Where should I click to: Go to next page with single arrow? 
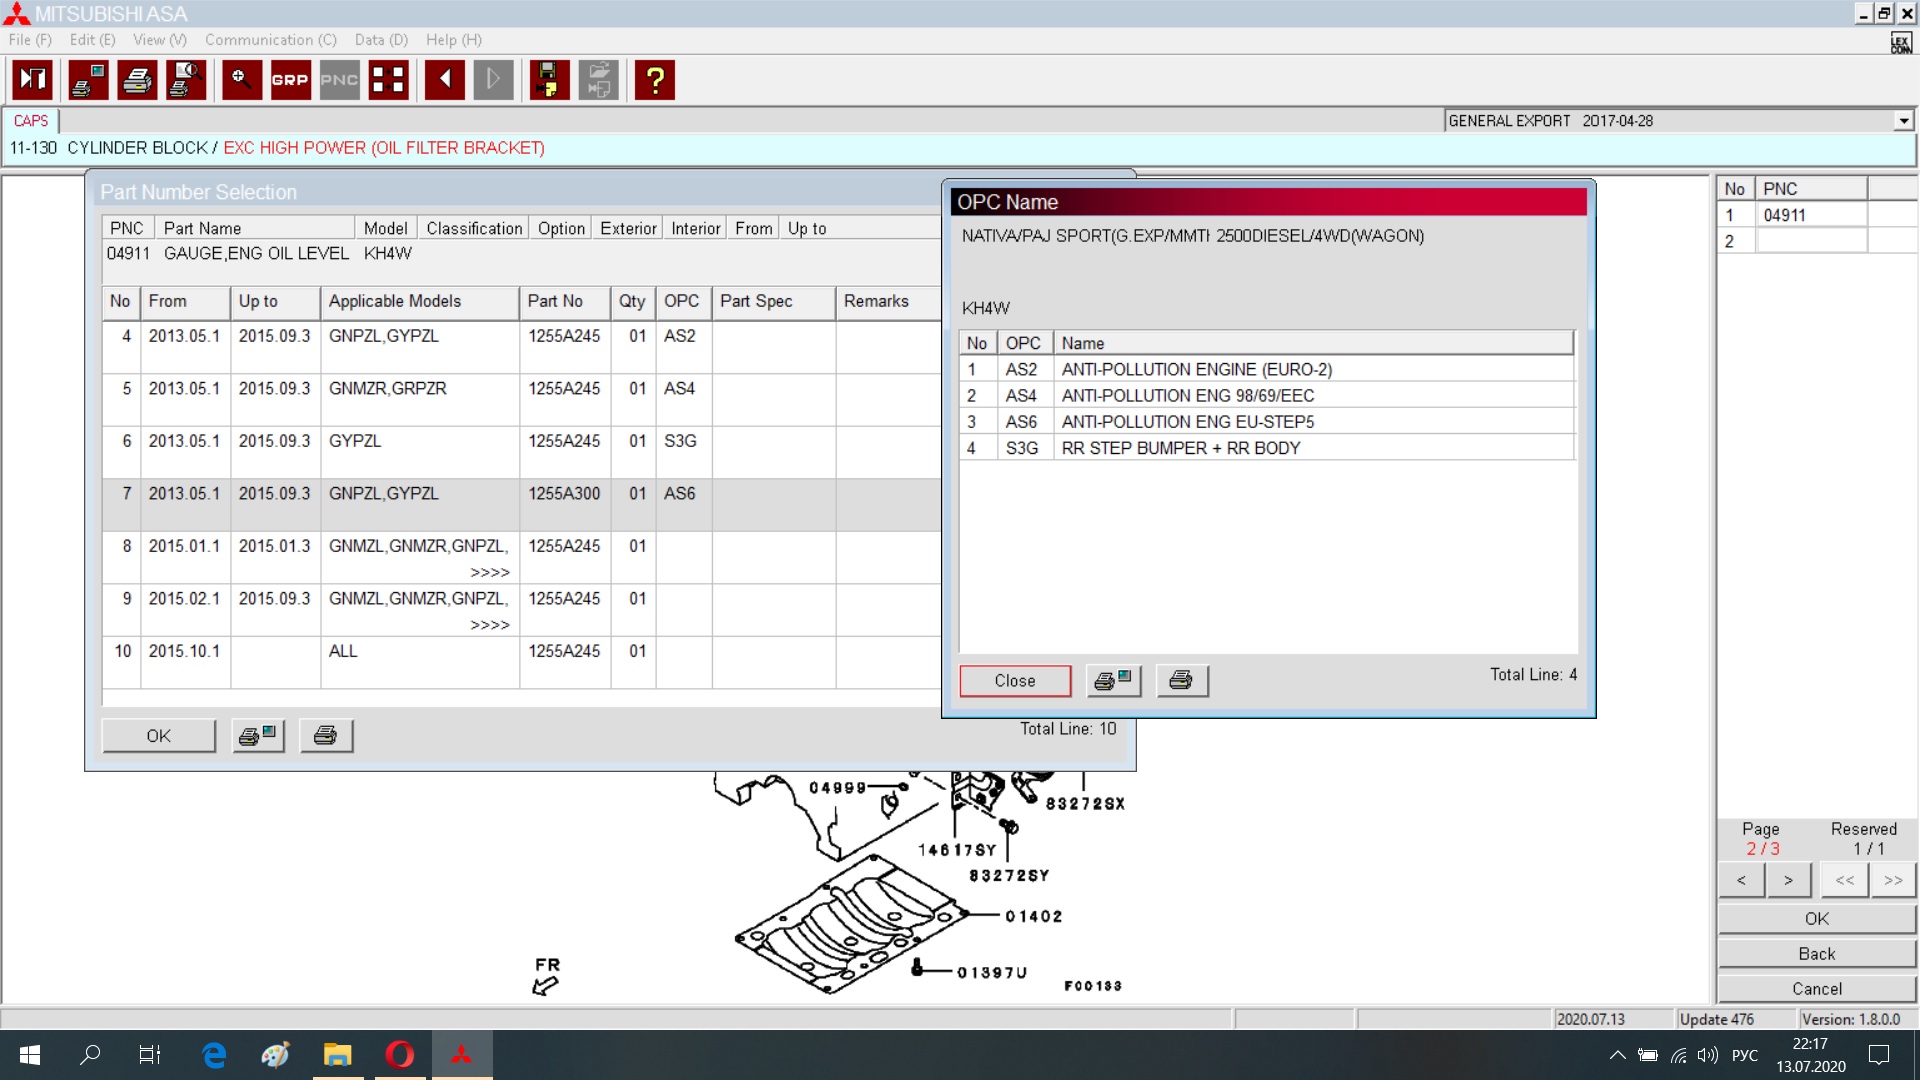tap(1788, 880)
